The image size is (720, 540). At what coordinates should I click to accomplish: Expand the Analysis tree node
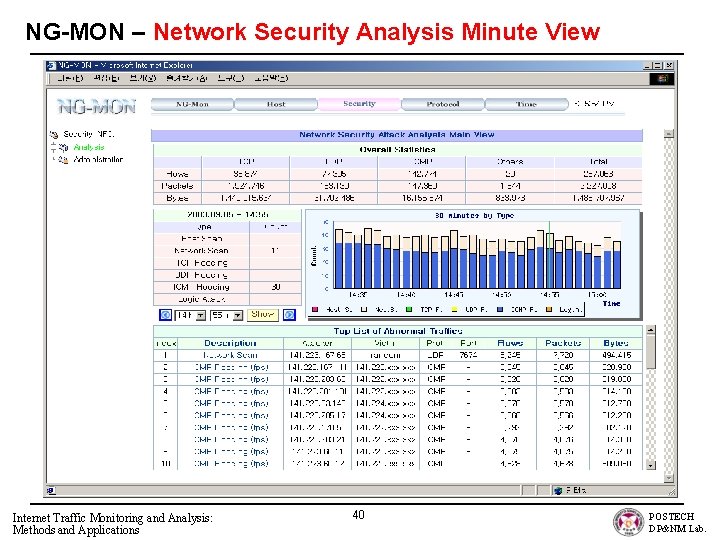[x=53, y=147]
